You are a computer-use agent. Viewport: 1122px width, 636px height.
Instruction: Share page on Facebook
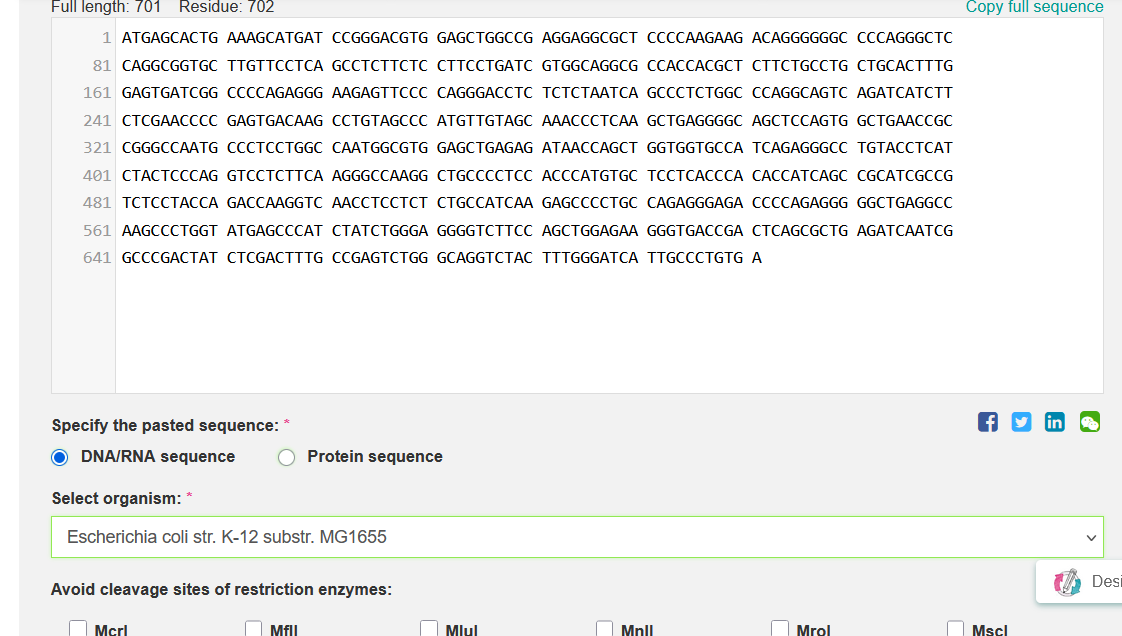click(x=987, y=422)
